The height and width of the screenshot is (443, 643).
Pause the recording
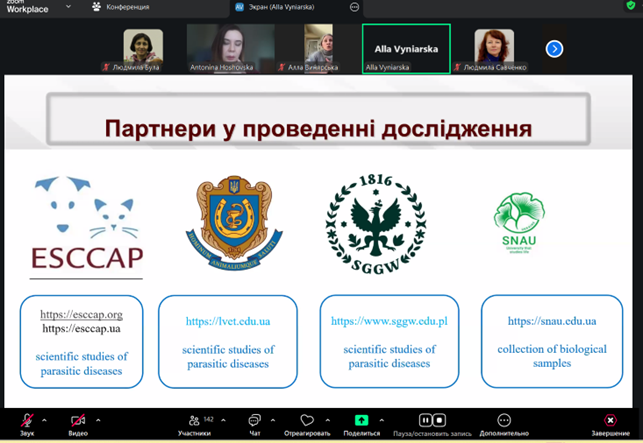(x=425, y=421)
